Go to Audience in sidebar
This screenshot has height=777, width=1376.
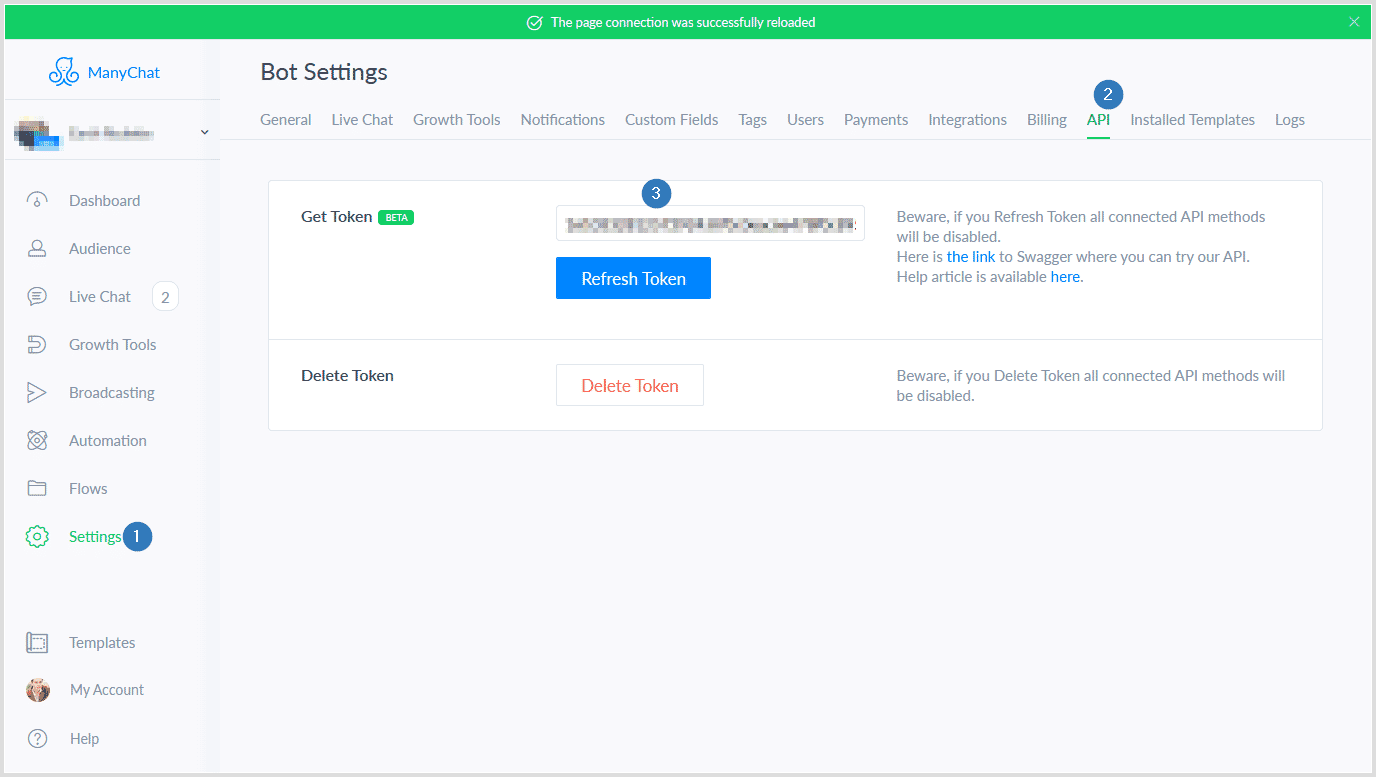pyautogui.click(x=100, y=248)
